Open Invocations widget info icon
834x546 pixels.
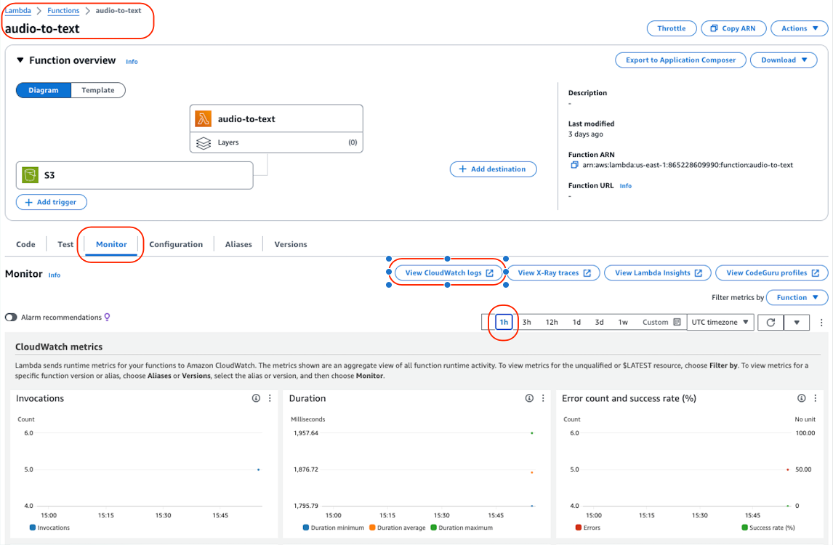pos(256,398)
